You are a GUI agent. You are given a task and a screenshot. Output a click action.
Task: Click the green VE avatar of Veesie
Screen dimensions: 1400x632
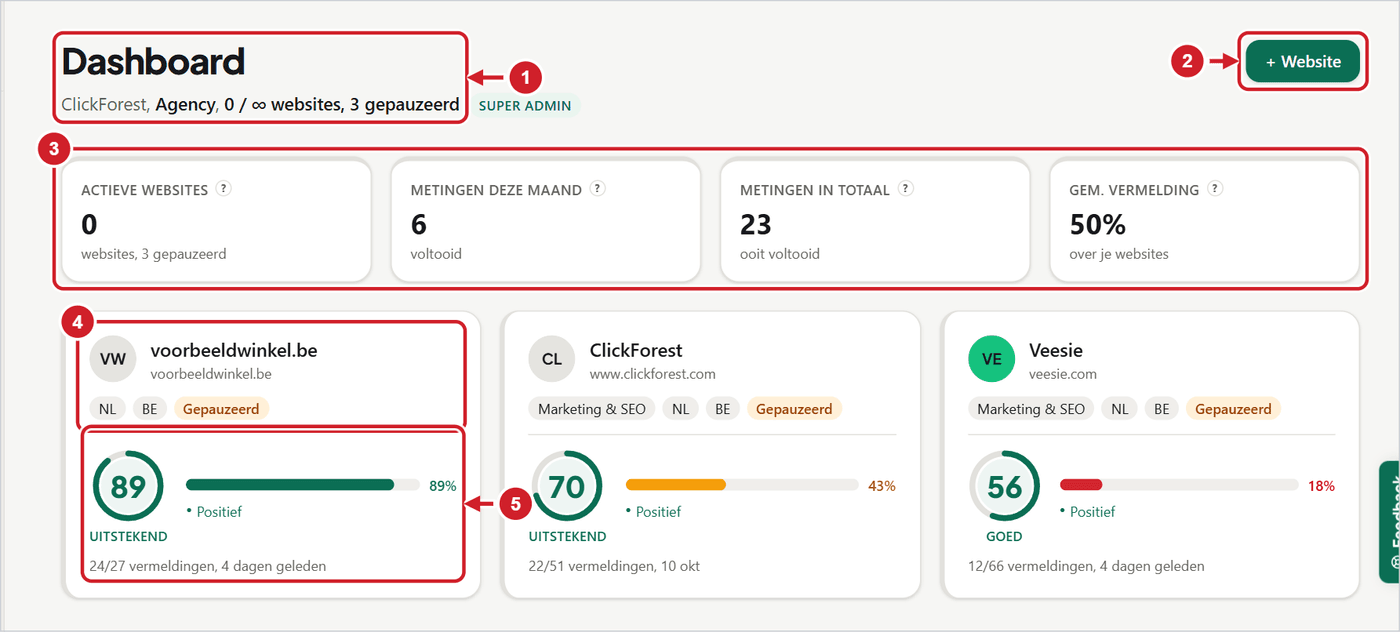pos(992,359)
